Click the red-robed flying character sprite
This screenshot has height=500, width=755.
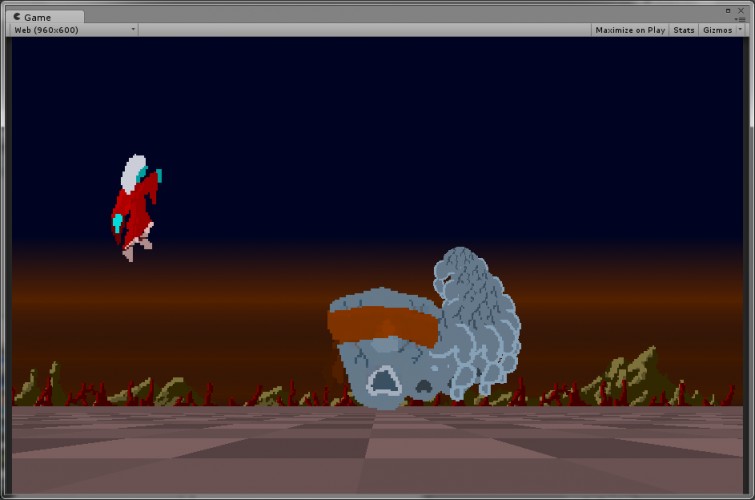[x=136, y=208]
